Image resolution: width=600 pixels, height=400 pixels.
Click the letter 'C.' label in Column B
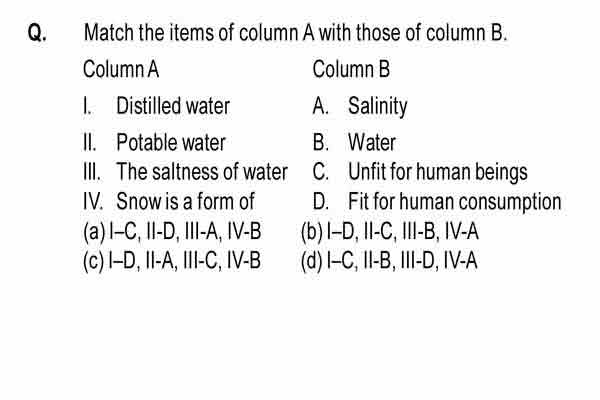click(321, 171)
